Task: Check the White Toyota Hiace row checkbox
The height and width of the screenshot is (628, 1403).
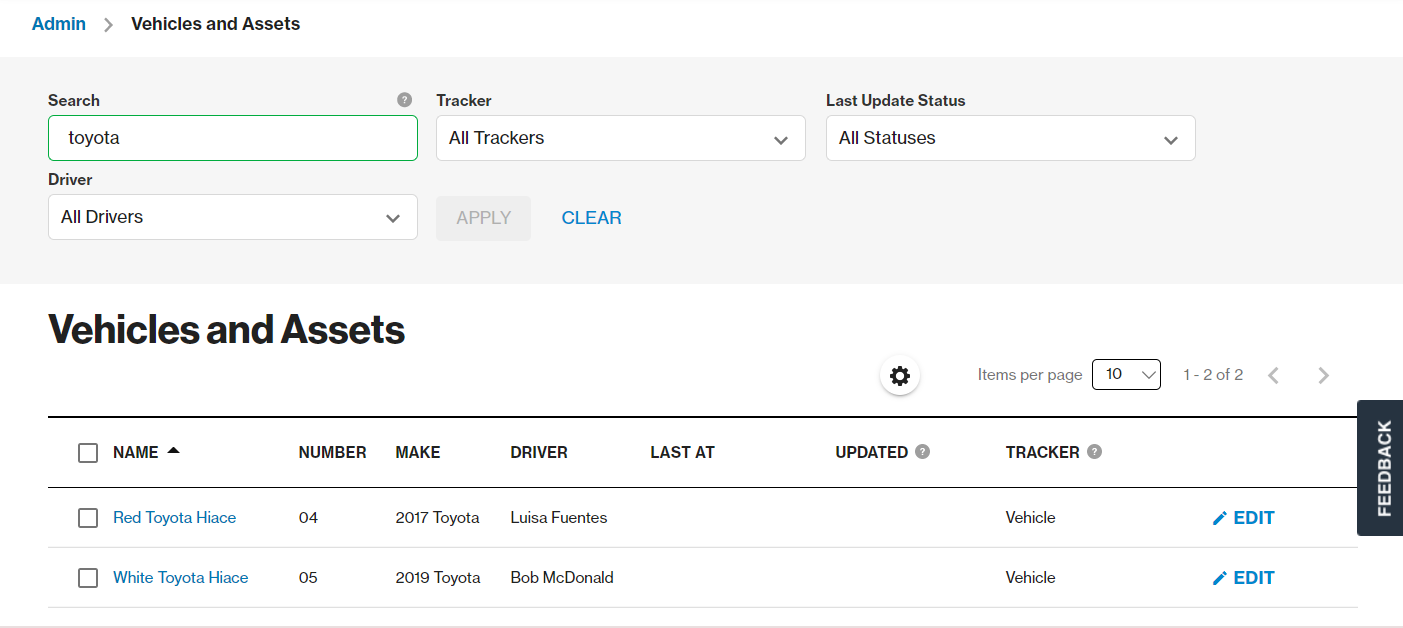Action: tap(88, 578)
